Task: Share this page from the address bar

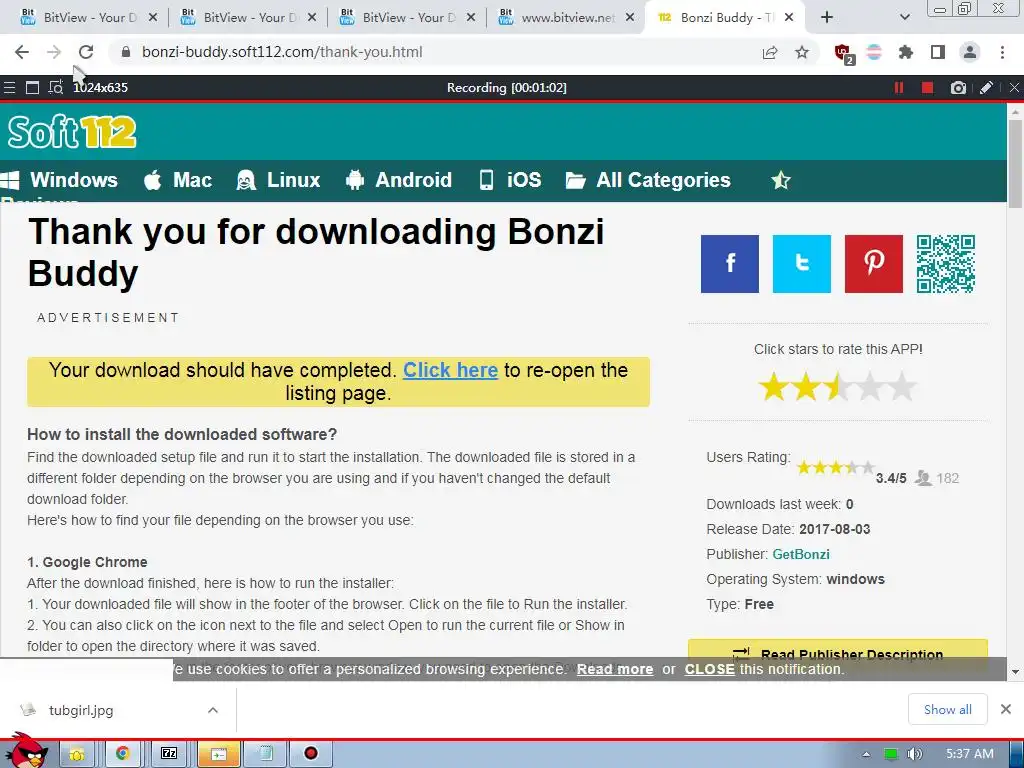Action: 770,52
